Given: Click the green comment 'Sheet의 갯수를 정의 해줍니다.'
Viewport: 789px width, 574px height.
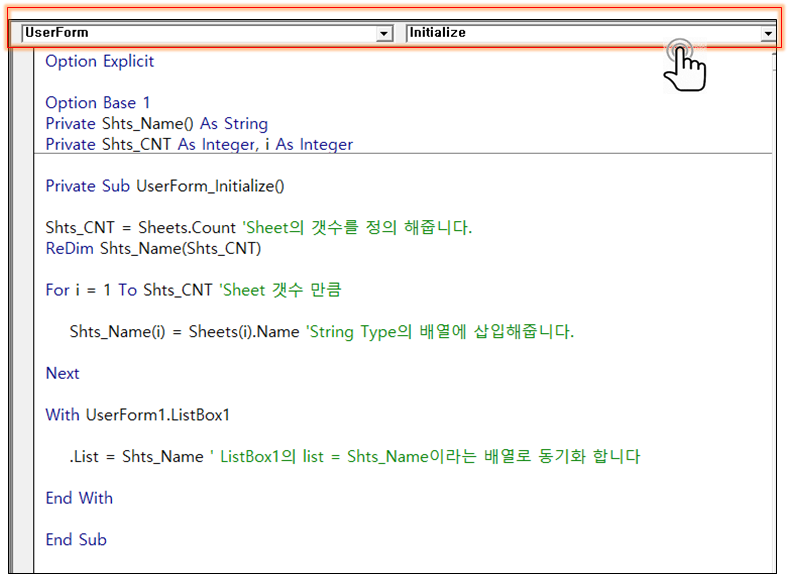Looking at the screenshot, I should click(x=357, y=227).
